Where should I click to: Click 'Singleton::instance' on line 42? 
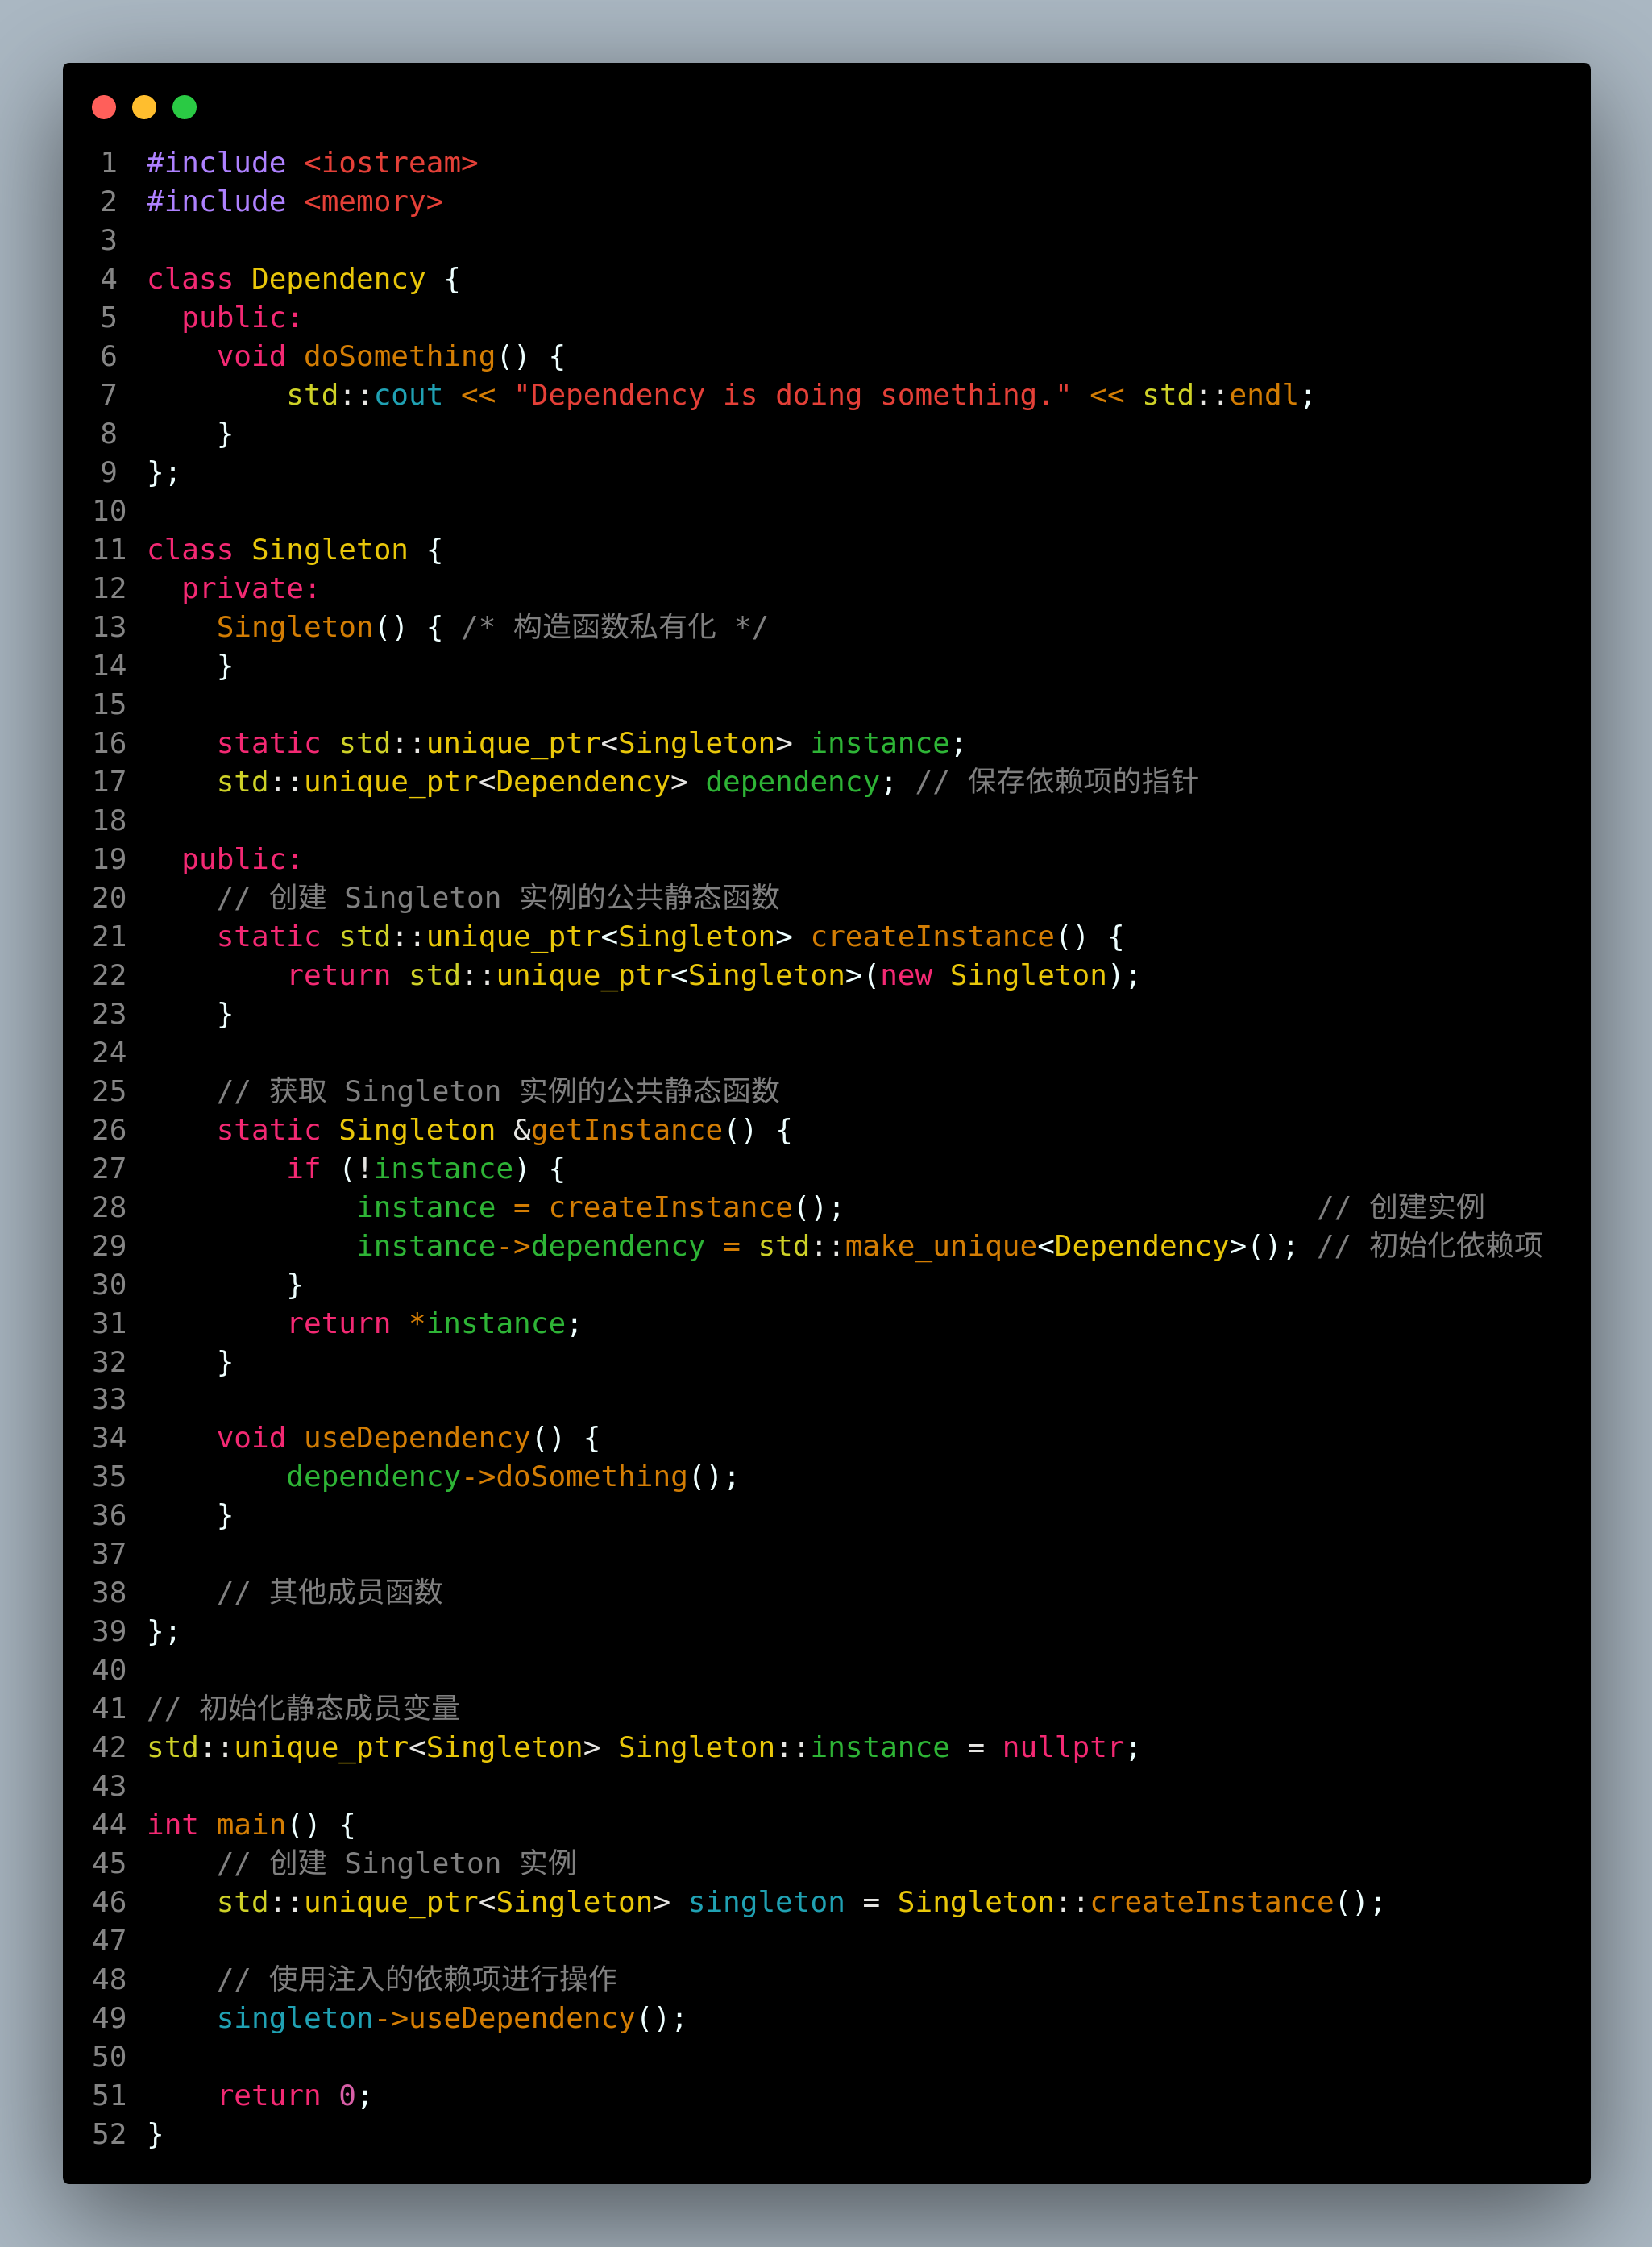(783, 1748)
